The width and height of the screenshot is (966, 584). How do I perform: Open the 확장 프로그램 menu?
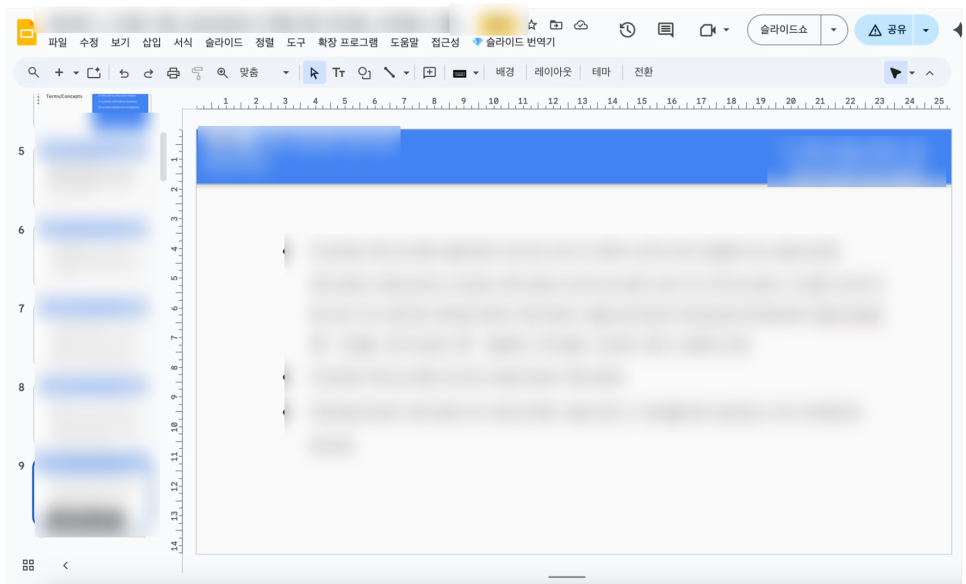pyautogui.click(x=347, y=43)
